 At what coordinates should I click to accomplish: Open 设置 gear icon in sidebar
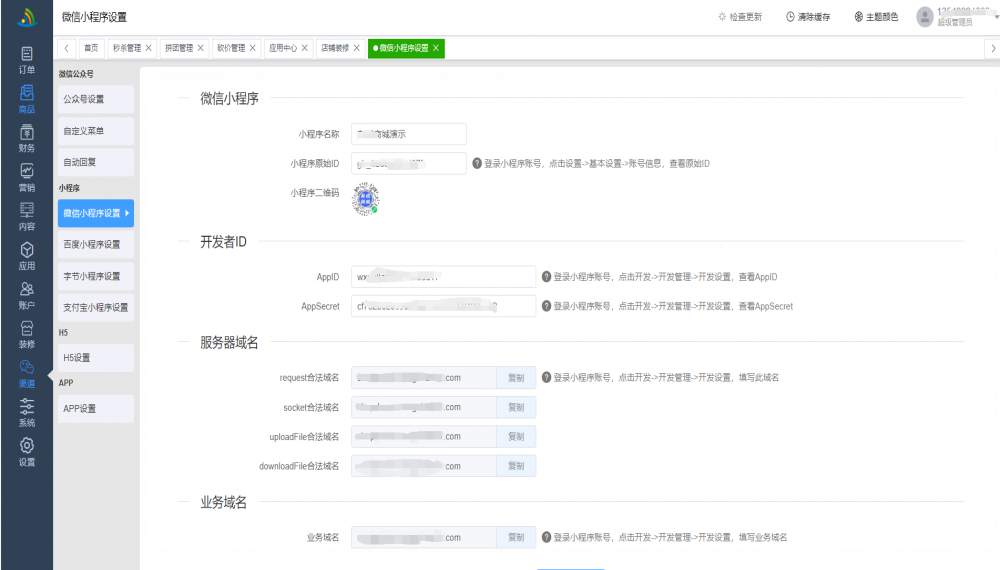pyautogui.click(x=26, y=450)
